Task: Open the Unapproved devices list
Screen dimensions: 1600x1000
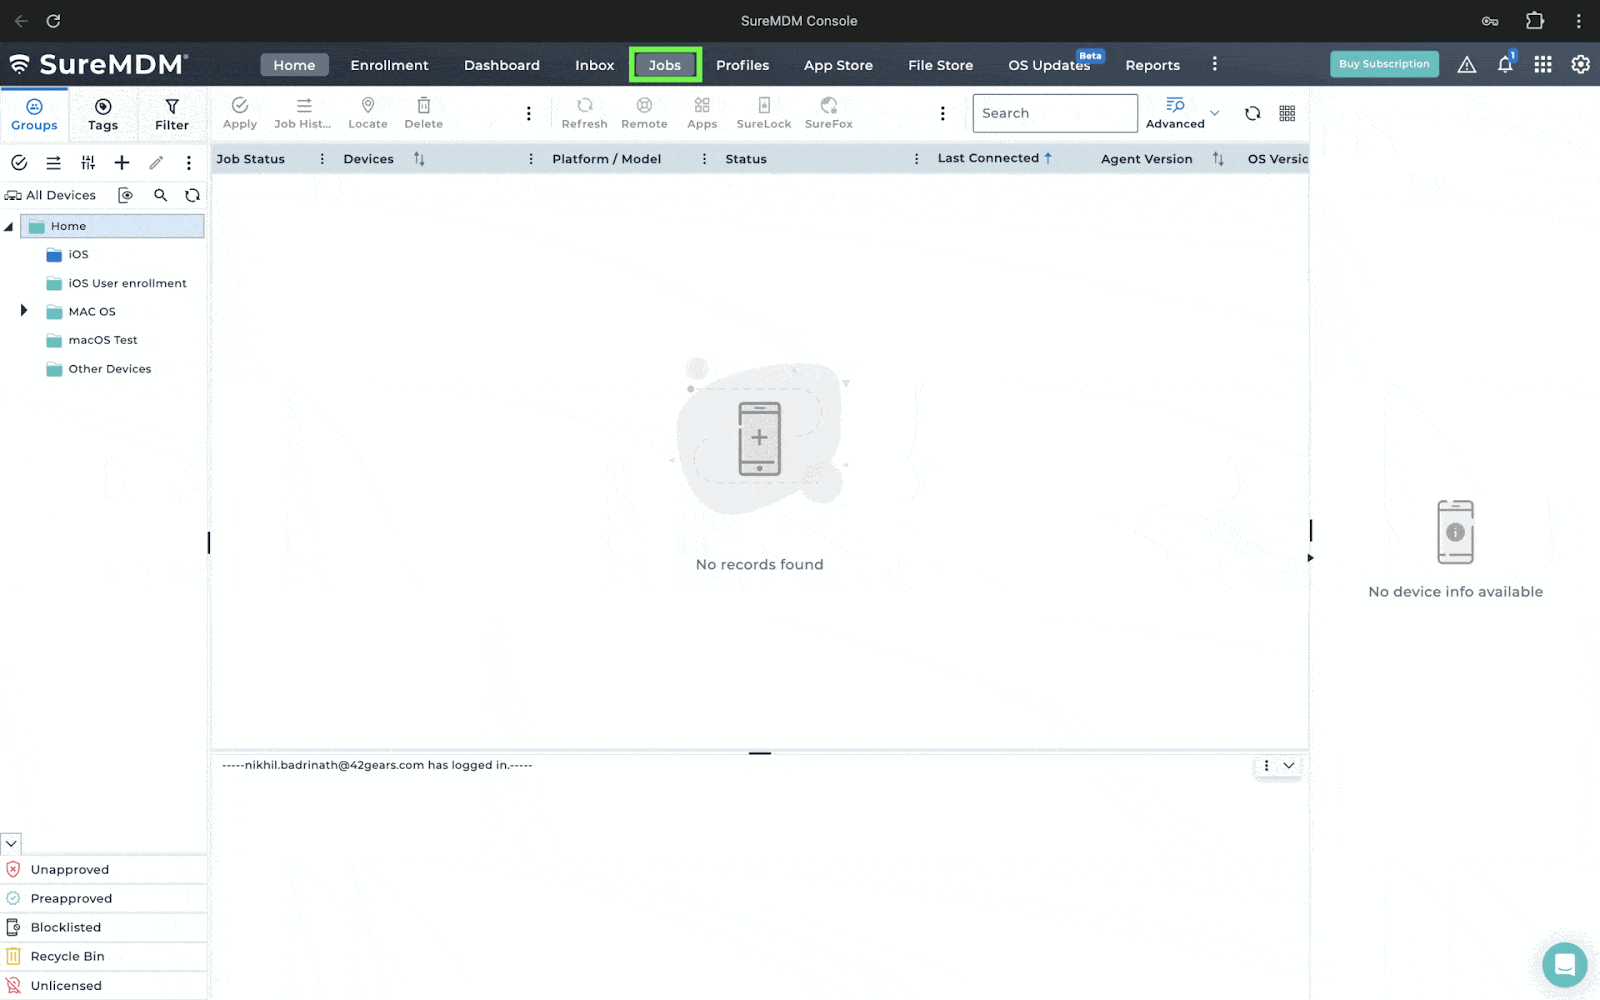Action: point(70,870)
